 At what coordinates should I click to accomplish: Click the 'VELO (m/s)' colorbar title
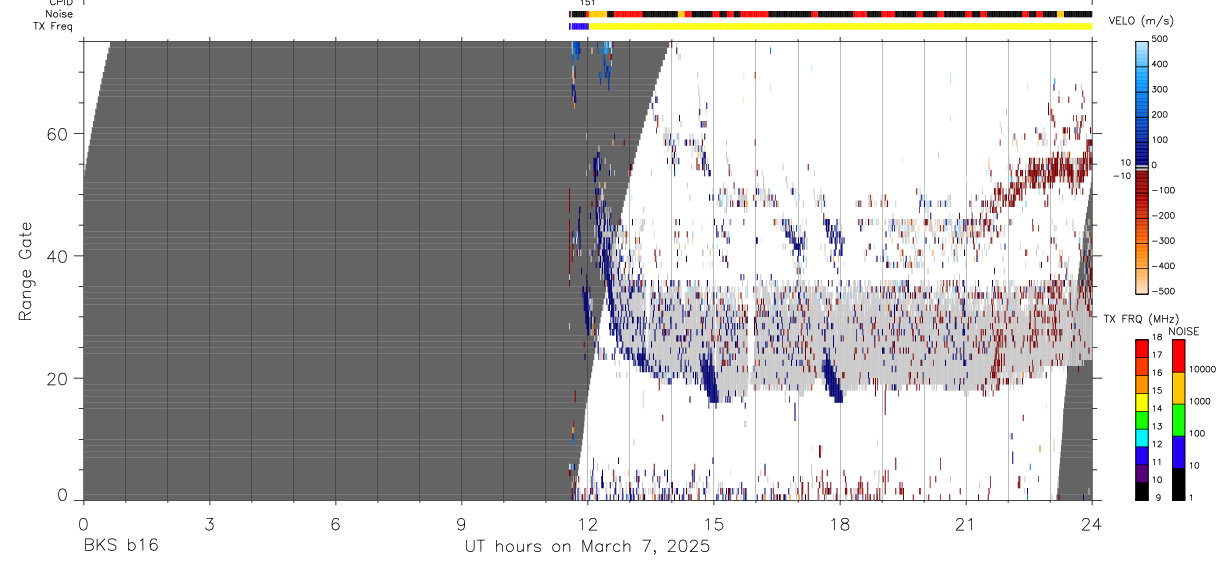point(1143,22)
